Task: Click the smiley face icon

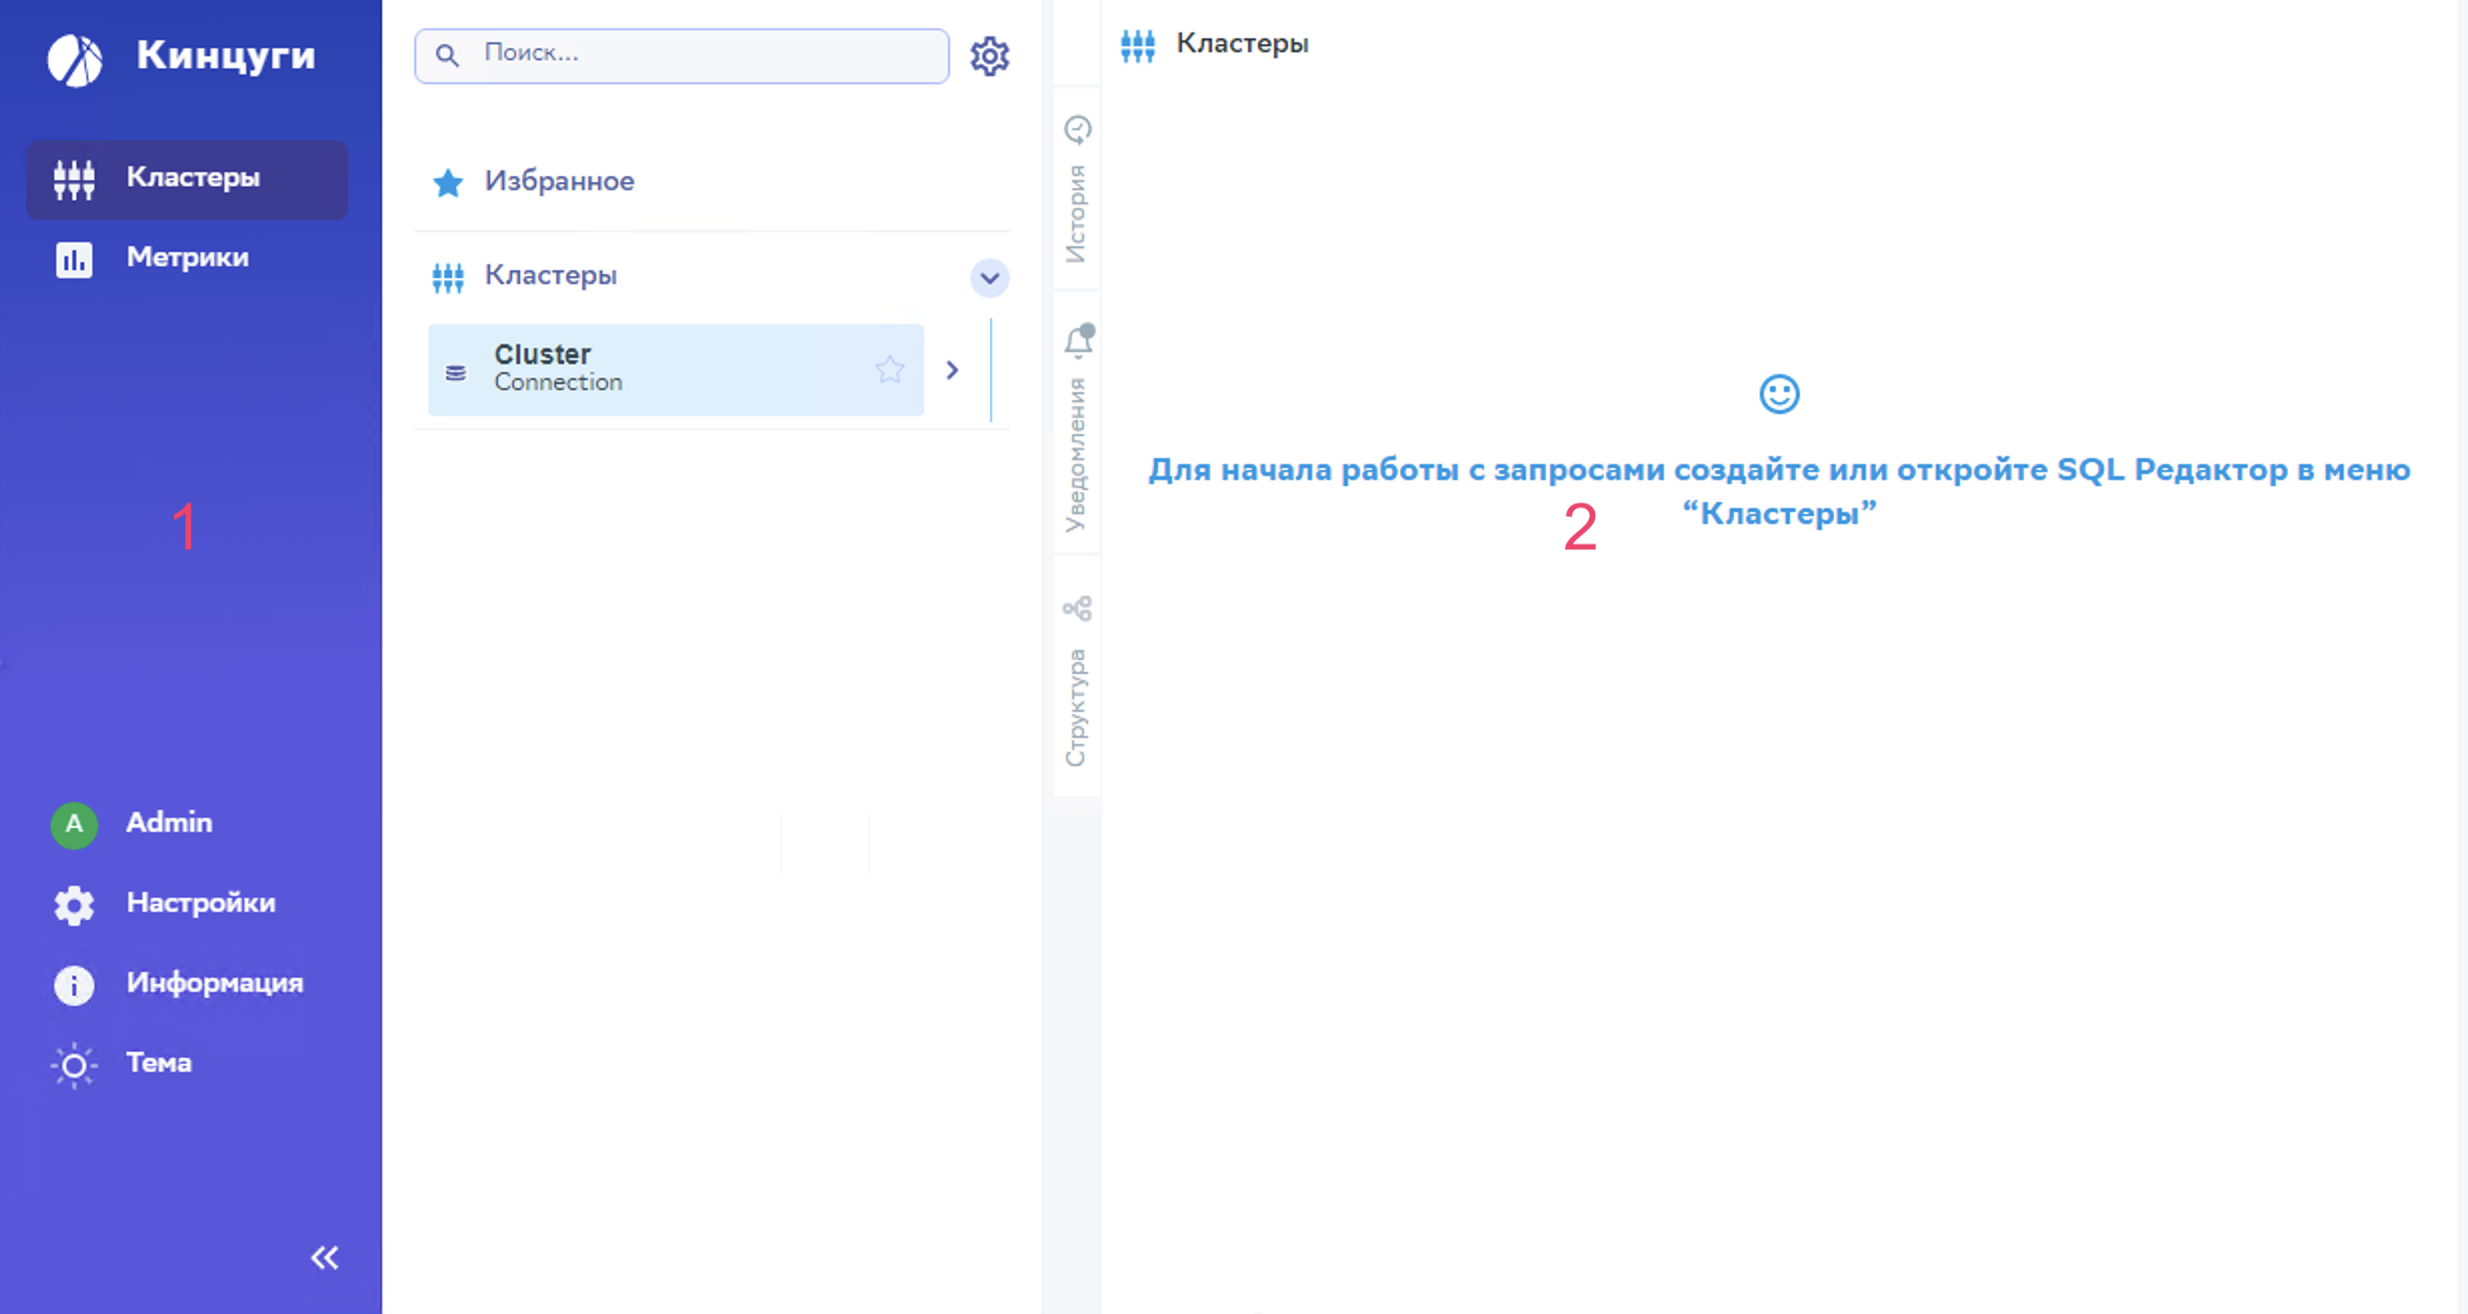Action: tap(1779, 394)
